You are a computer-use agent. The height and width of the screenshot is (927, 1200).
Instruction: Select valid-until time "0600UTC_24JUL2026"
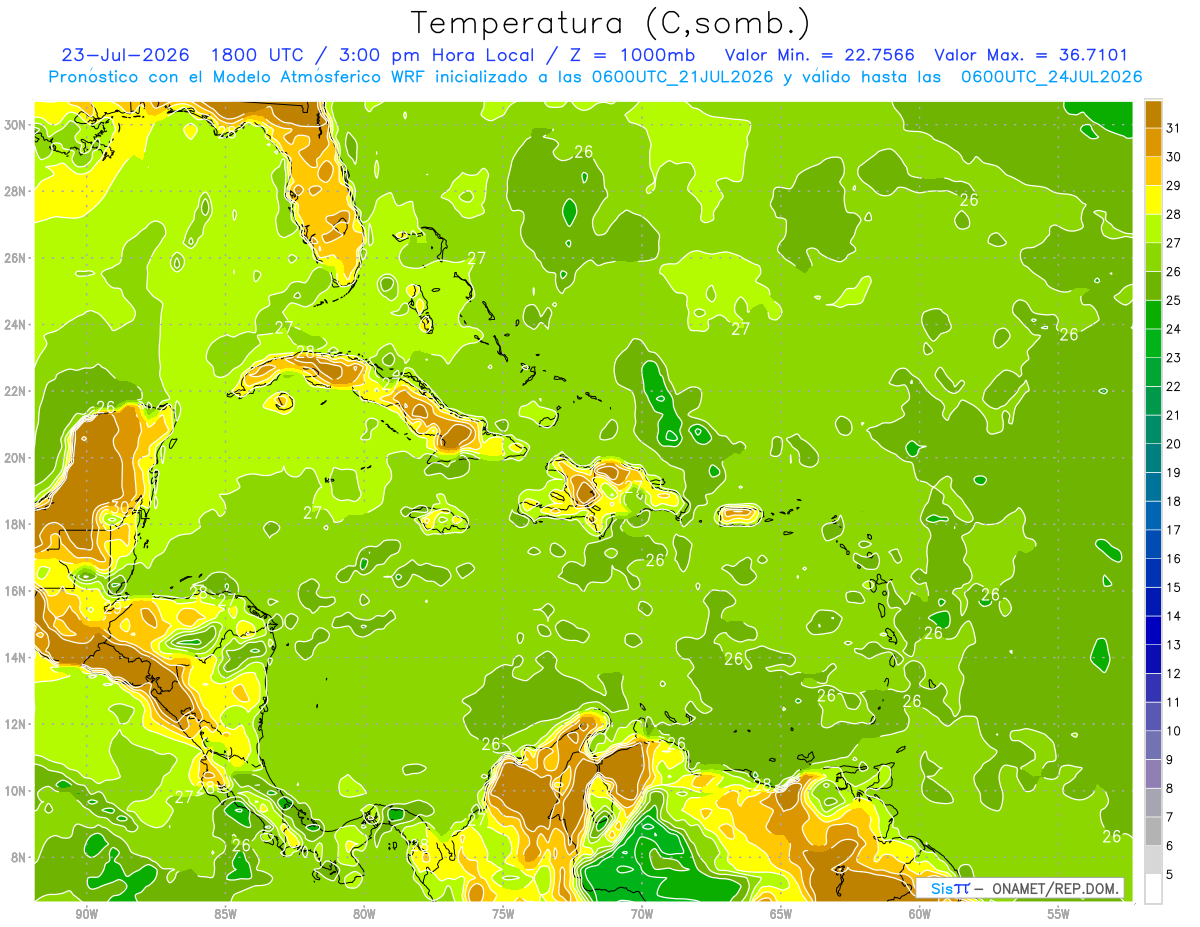1052,77
